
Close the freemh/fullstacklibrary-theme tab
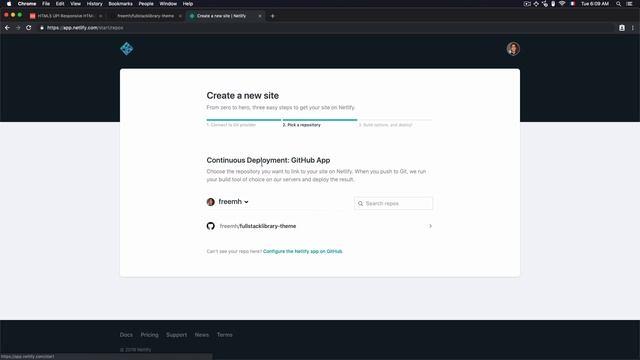(x=180, y=16)
